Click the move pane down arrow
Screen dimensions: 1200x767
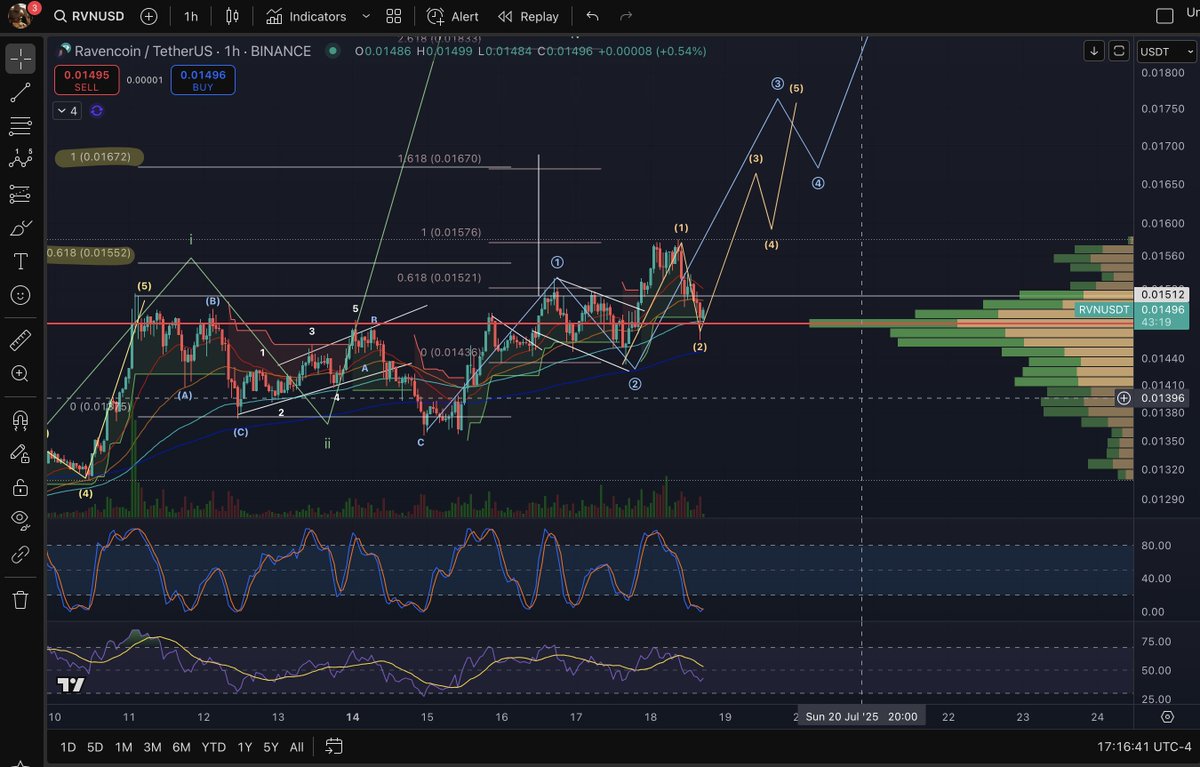coord(1095,50)
